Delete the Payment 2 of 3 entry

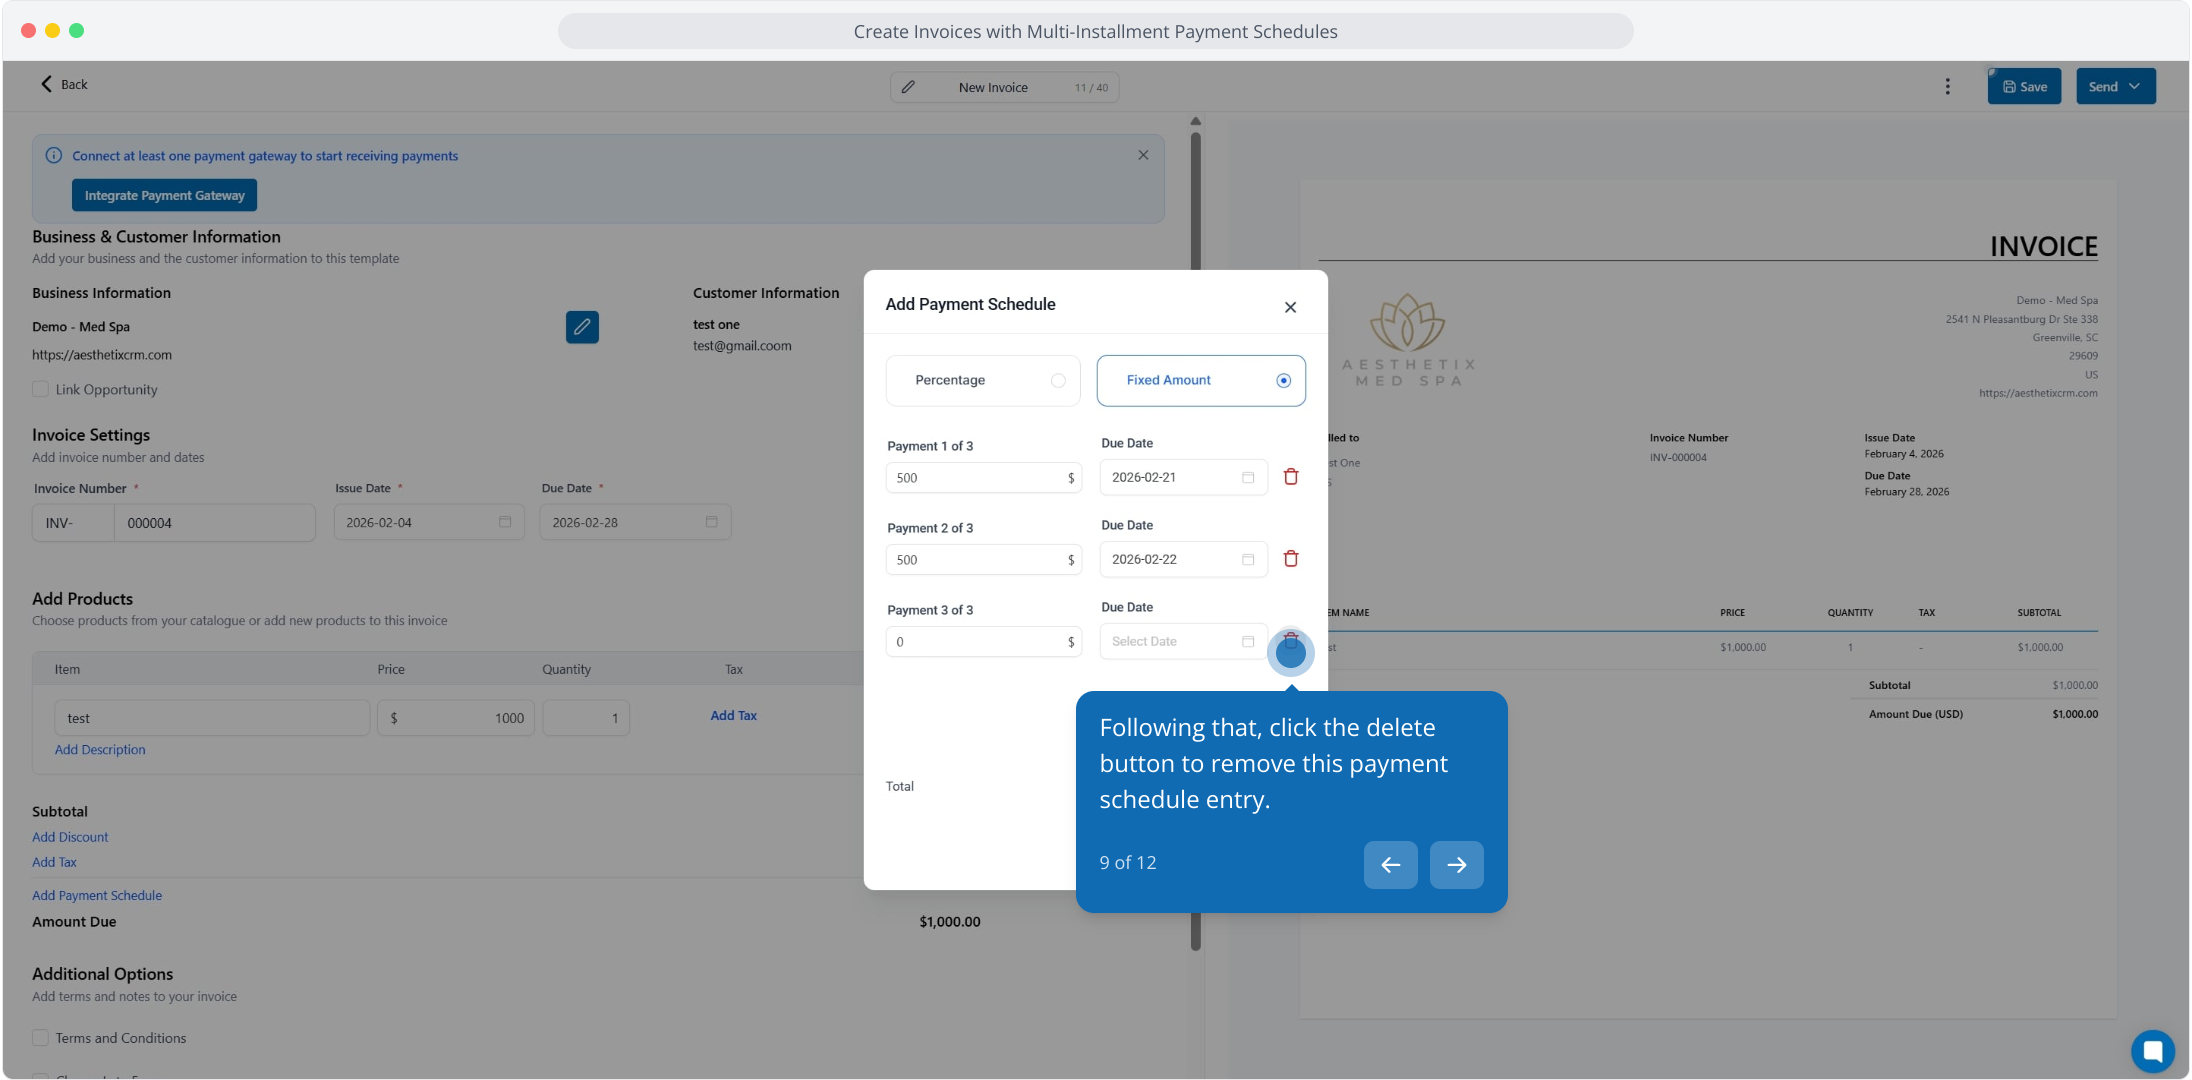pyautogui.click(x=1291, y=559)
